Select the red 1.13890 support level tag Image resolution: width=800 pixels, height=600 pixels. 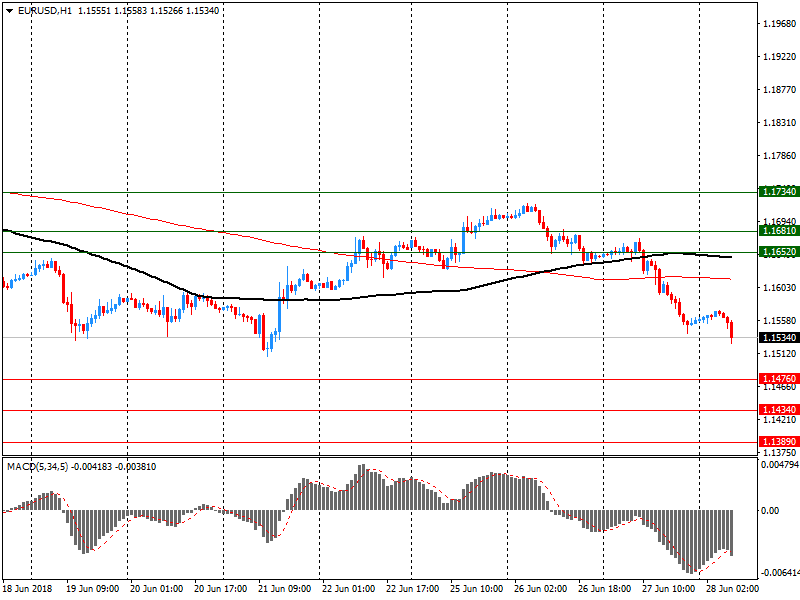778,442
